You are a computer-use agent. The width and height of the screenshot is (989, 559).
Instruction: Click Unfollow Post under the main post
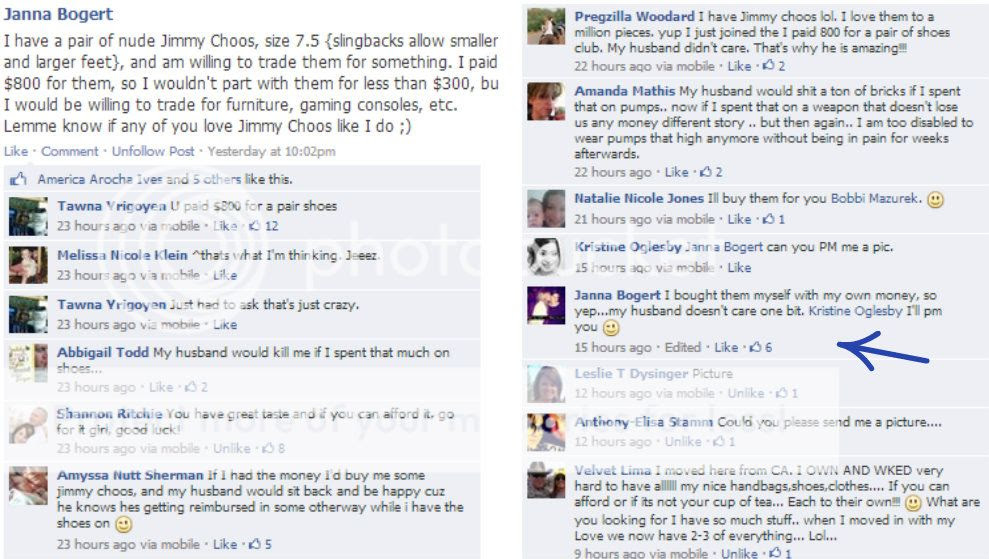pos(153,151)
